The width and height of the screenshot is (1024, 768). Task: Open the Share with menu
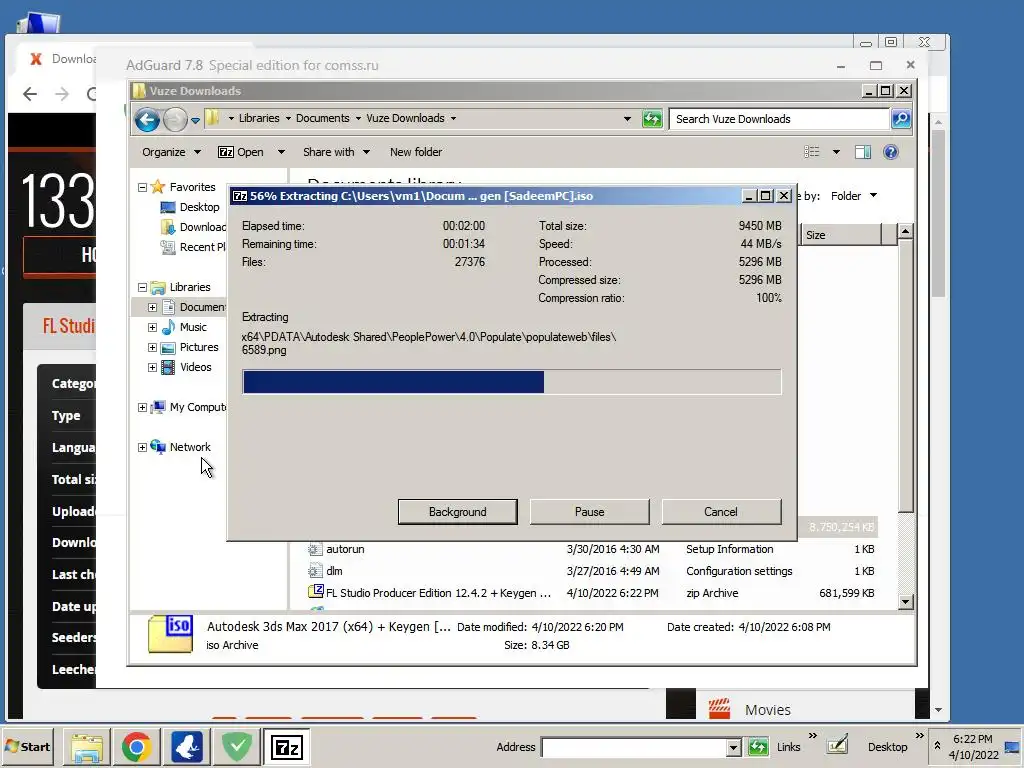click(336, 152)
